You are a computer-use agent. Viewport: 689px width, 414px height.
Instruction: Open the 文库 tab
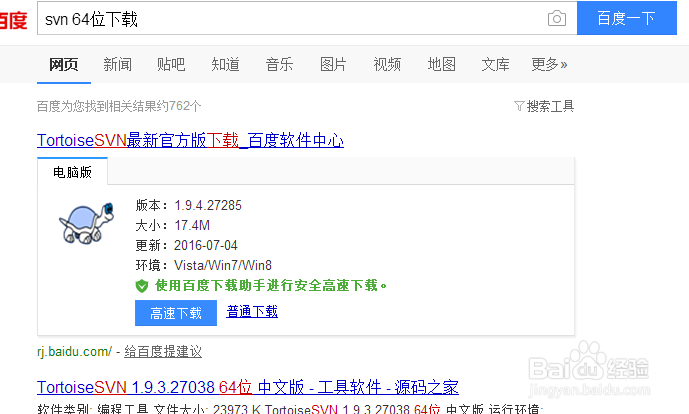(x=495, y=65)
